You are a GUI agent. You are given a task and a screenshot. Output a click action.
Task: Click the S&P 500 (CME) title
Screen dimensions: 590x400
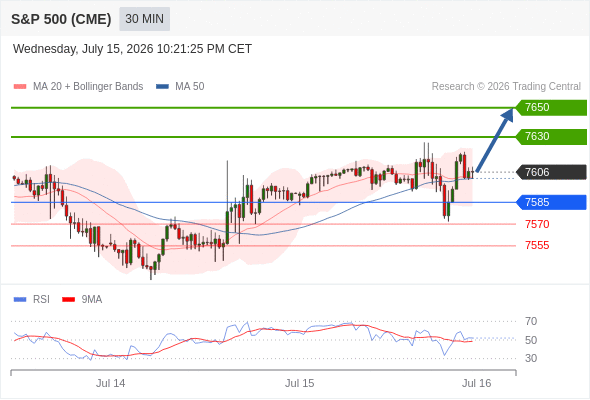pyautogui.click(x=61, y=19)
